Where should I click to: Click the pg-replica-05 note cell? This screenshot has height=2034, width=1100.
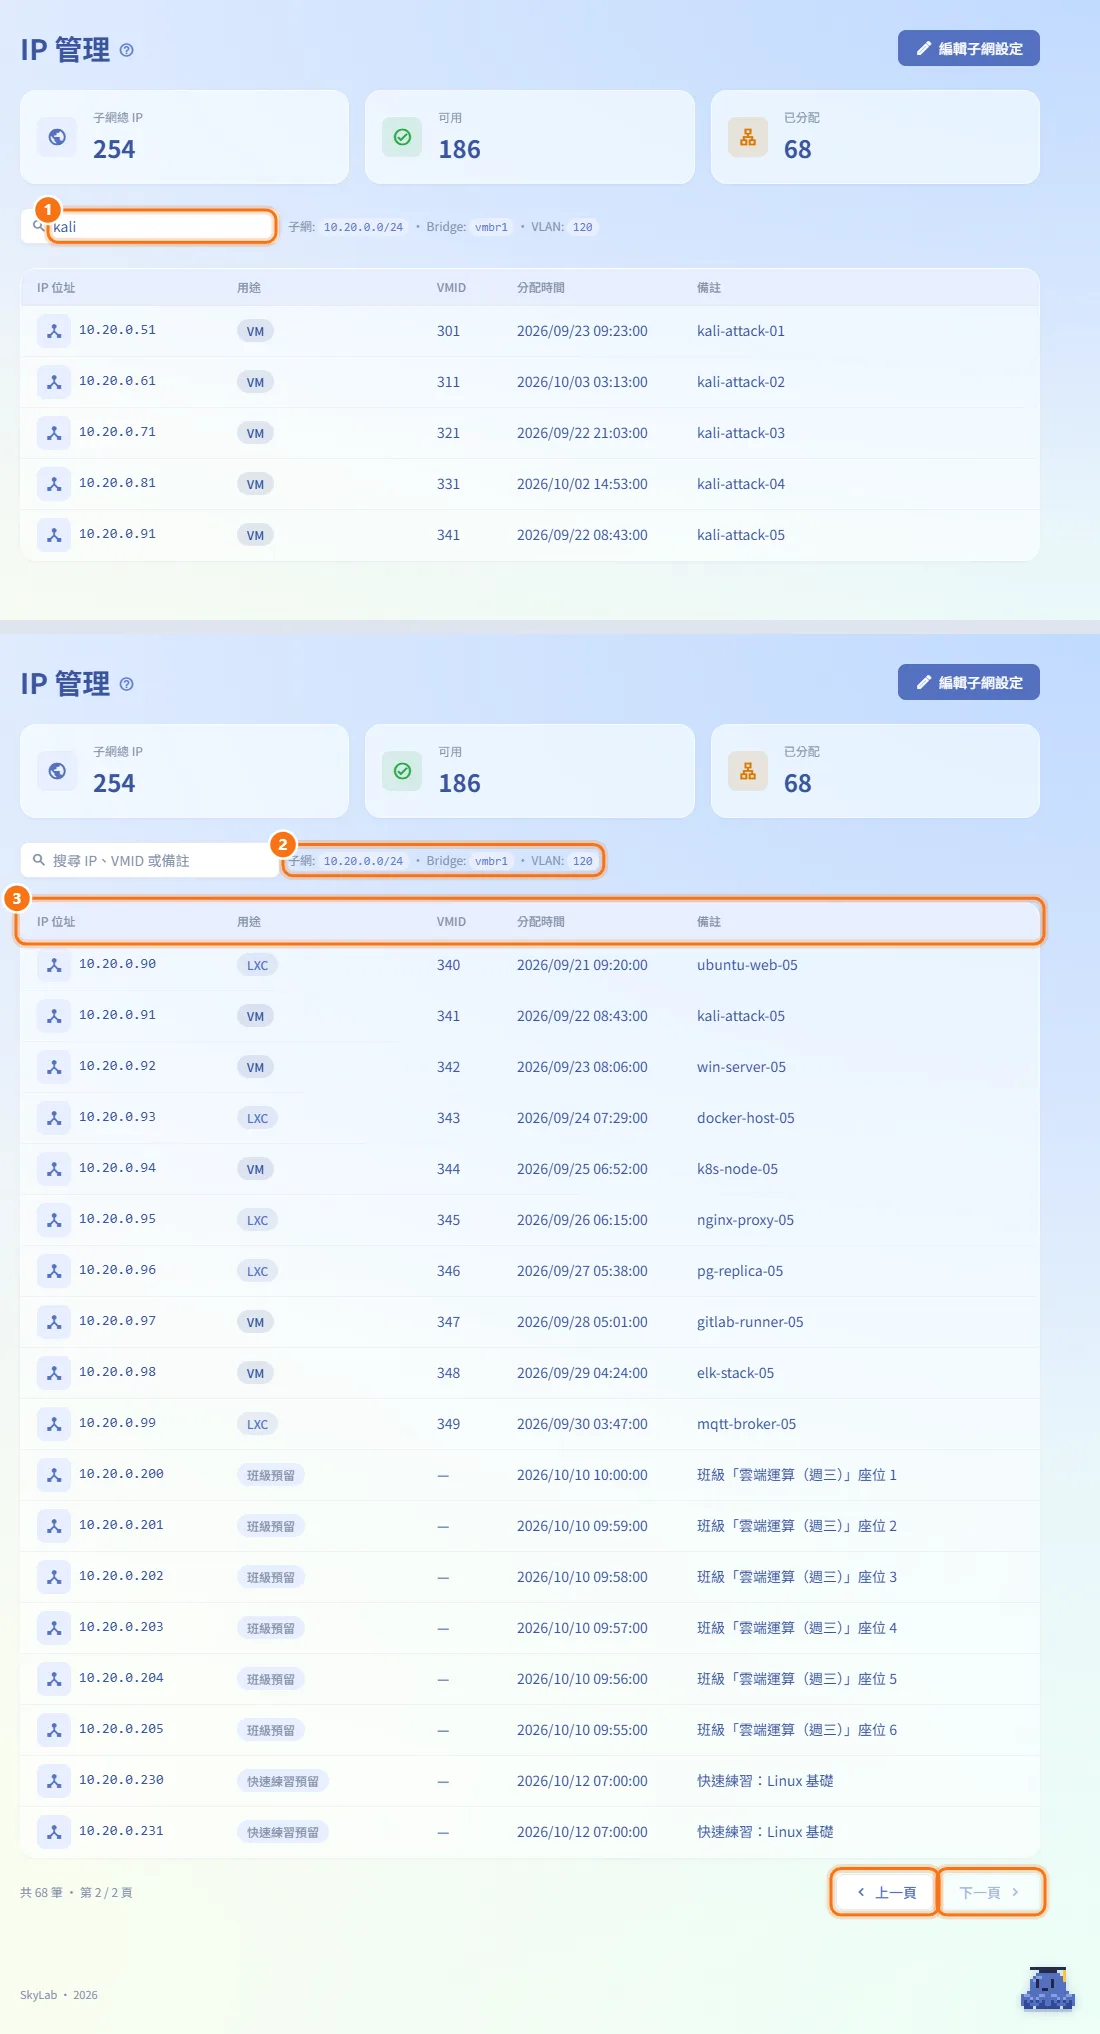[740, 1271]
